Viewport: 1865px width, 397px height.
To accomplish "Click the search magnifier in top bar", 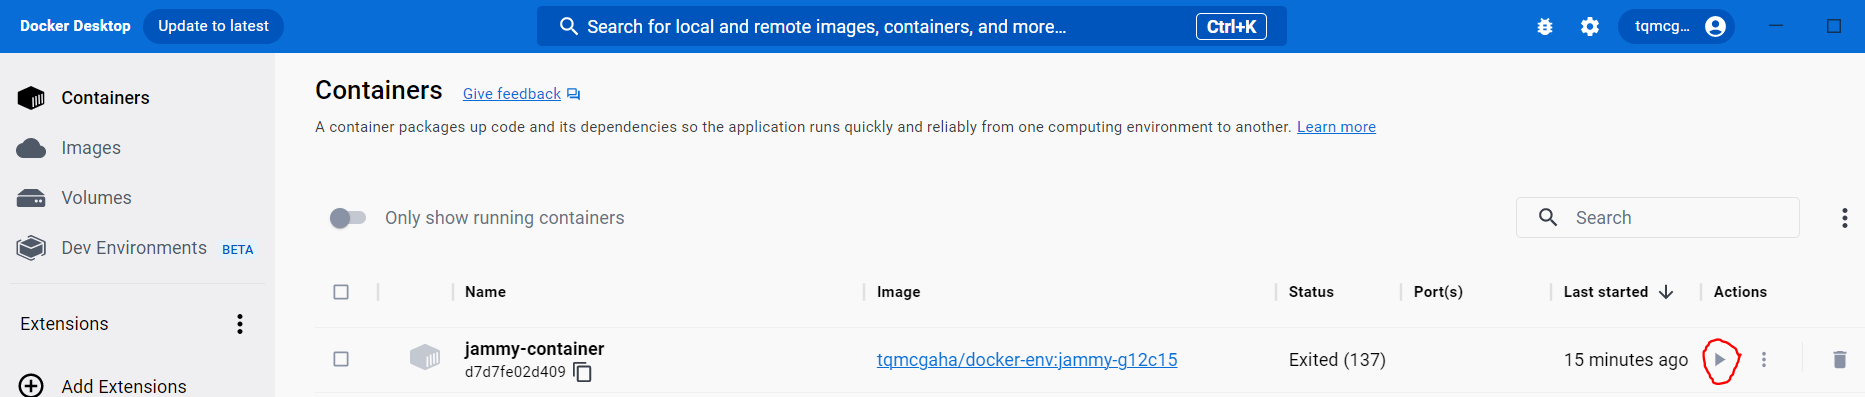I will point(568,26).
